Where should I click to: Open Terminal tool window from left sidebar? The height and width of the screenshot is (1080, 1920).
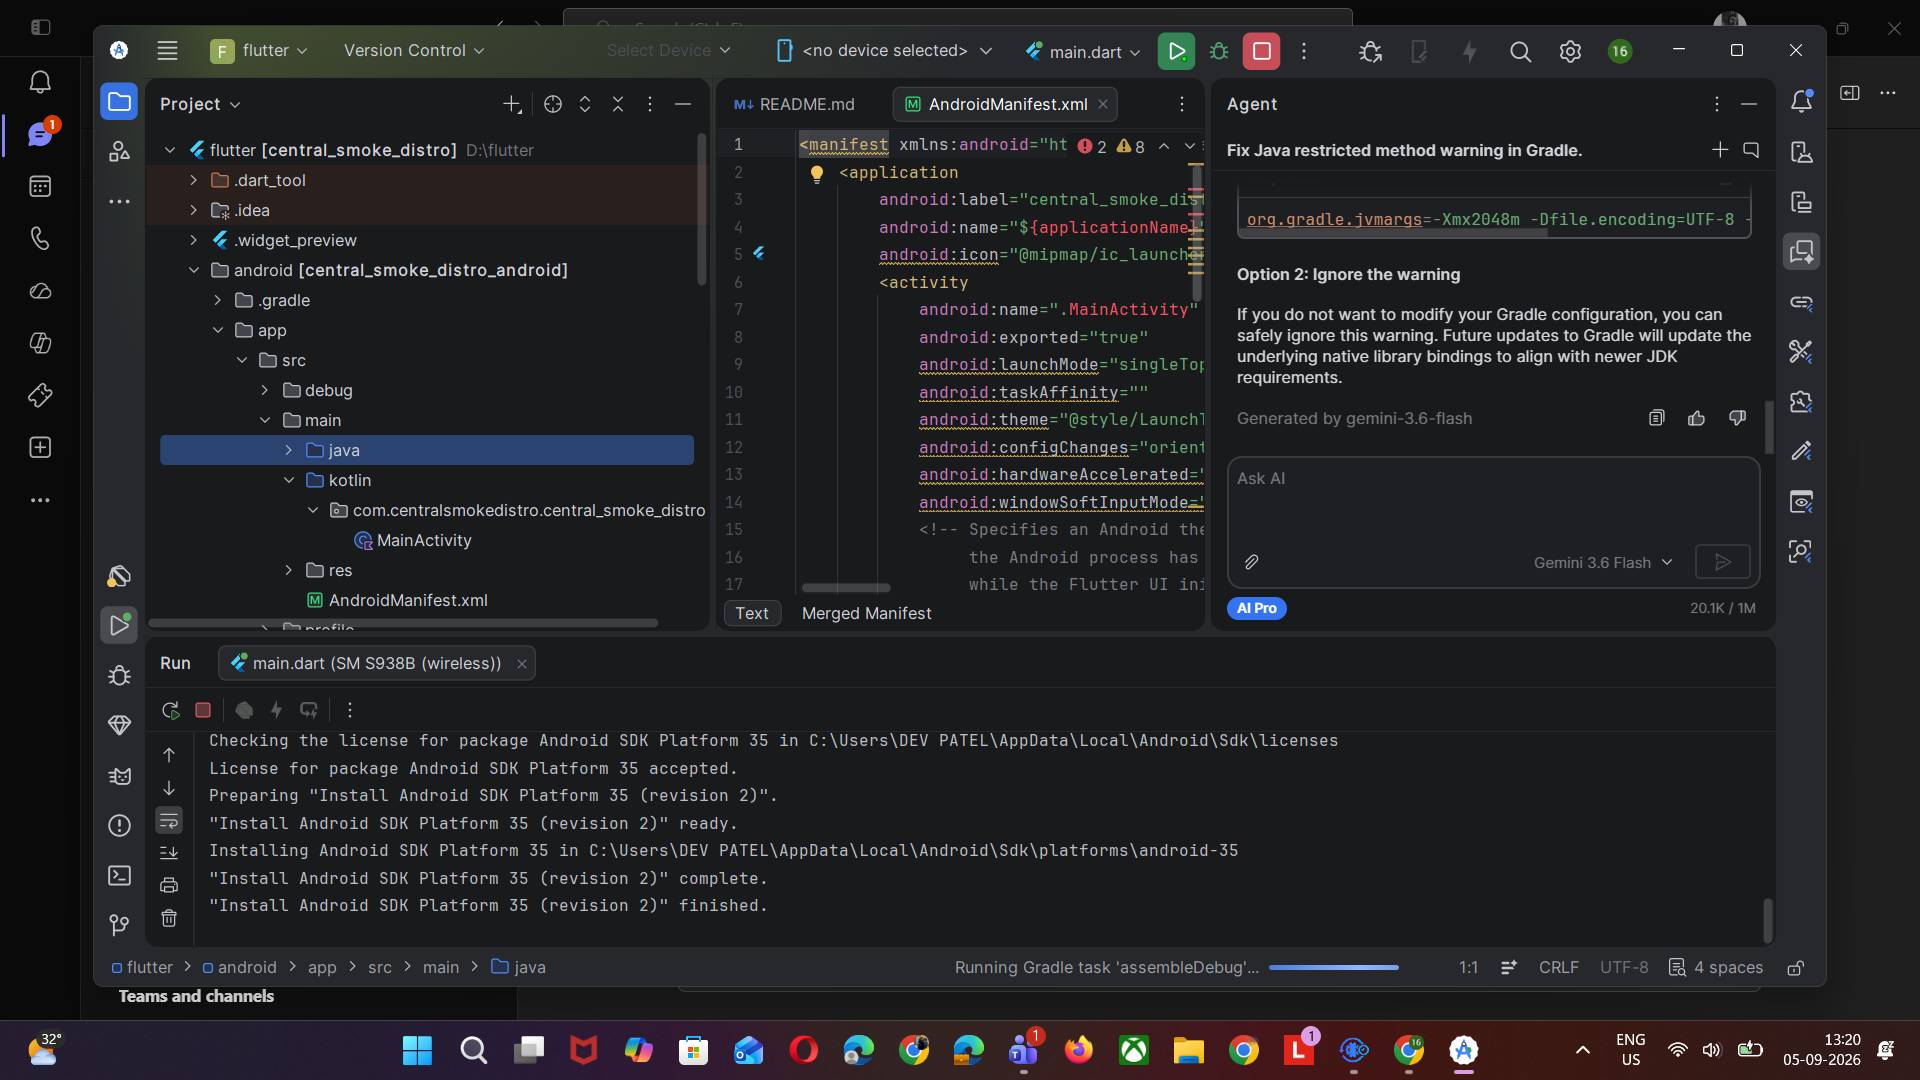click(x=119, y=876)
